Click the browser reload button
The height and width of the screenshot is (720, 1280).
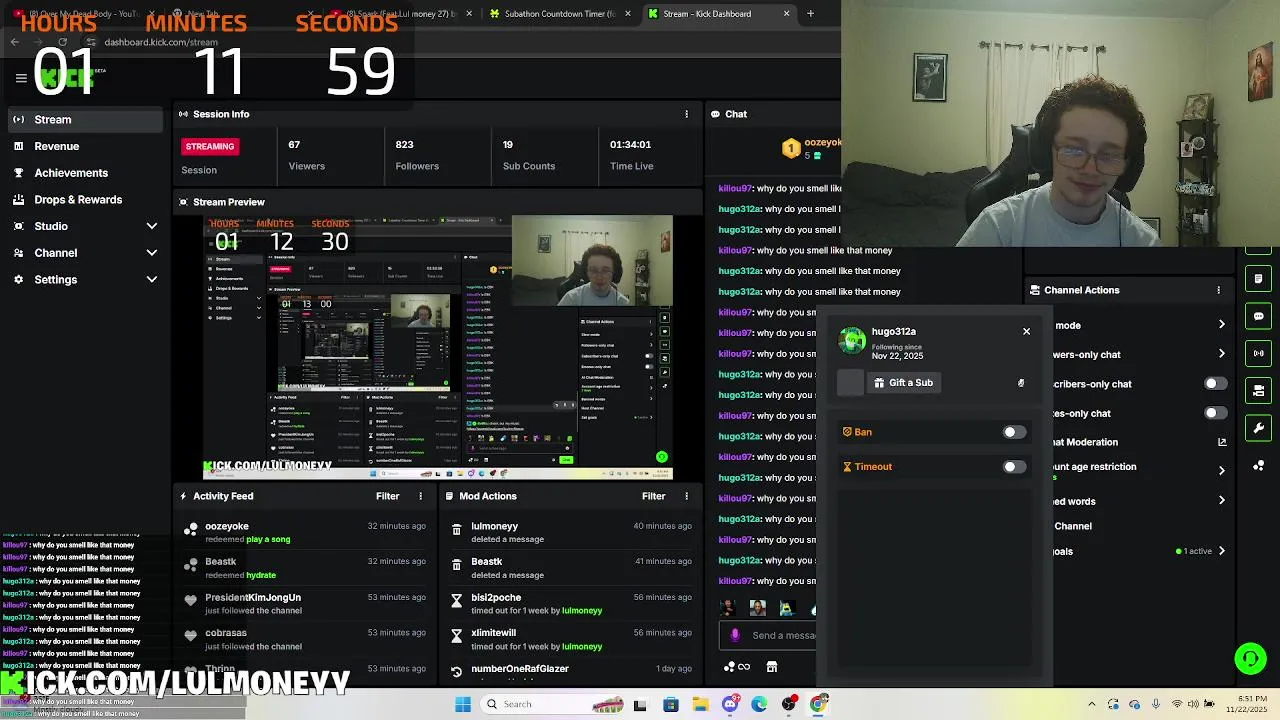click(x=62, y=42)
